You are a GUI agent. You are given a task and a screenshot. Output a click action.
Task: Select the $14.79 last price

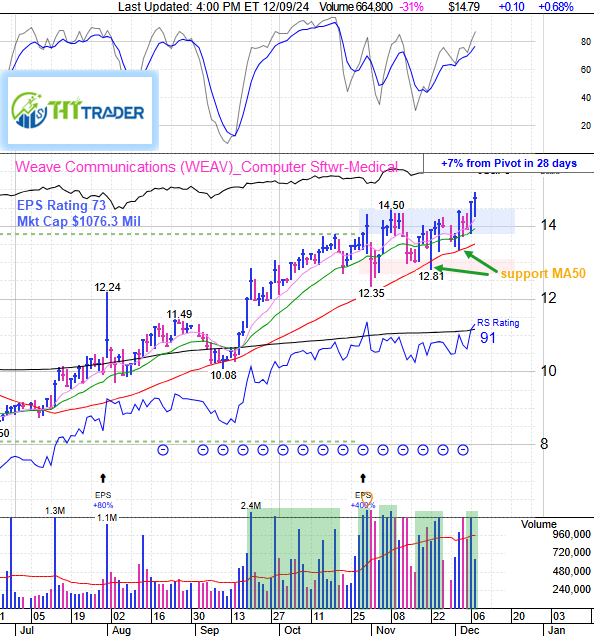point(464,7)
